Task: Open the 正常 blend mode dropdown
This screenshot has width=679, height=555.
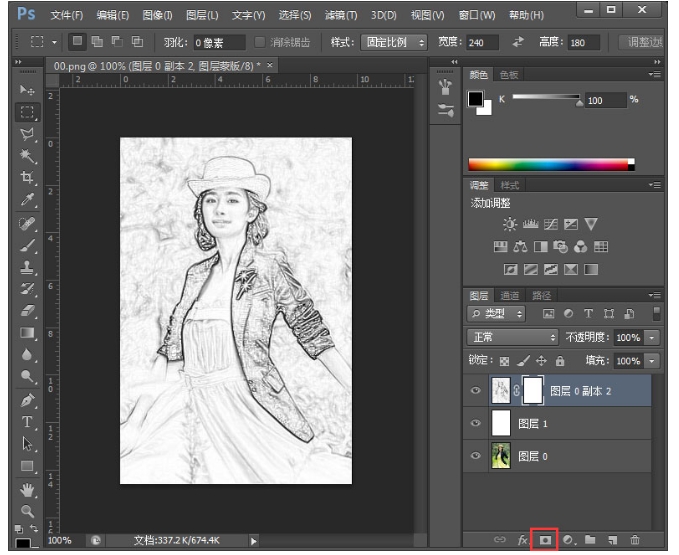Action: click(513, 338)
